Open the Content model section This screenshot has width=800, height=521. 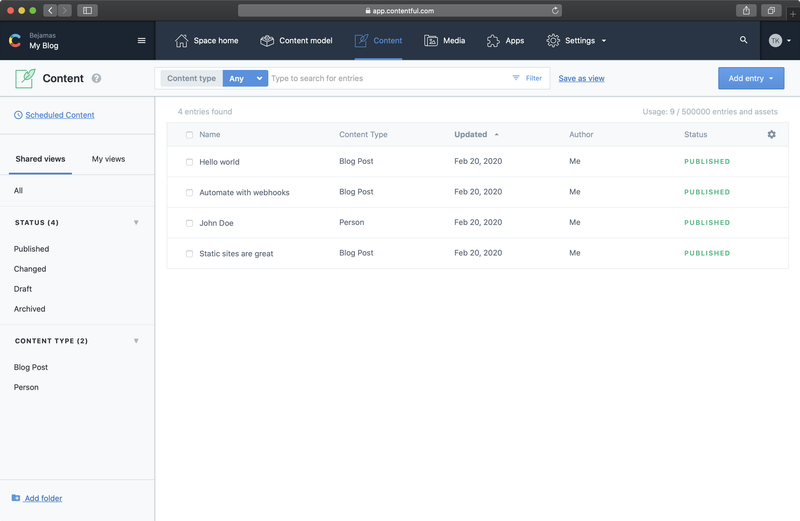click(296, 41)
